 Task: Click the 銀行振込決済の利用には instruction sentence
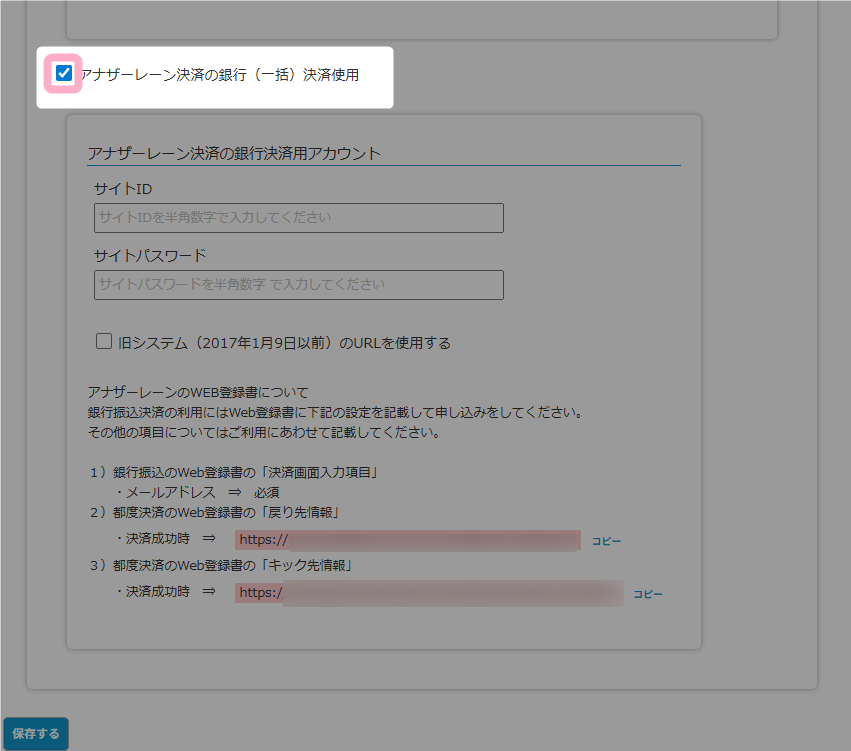click(x=334, y=412)
